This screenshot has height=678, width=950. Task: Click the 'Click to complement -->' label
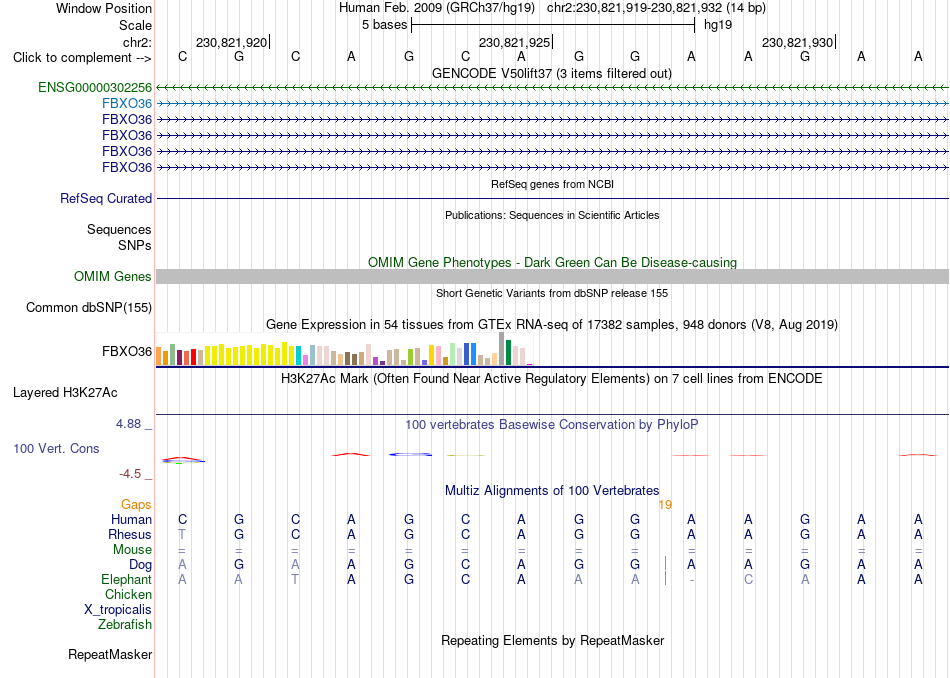click(82, 58)
